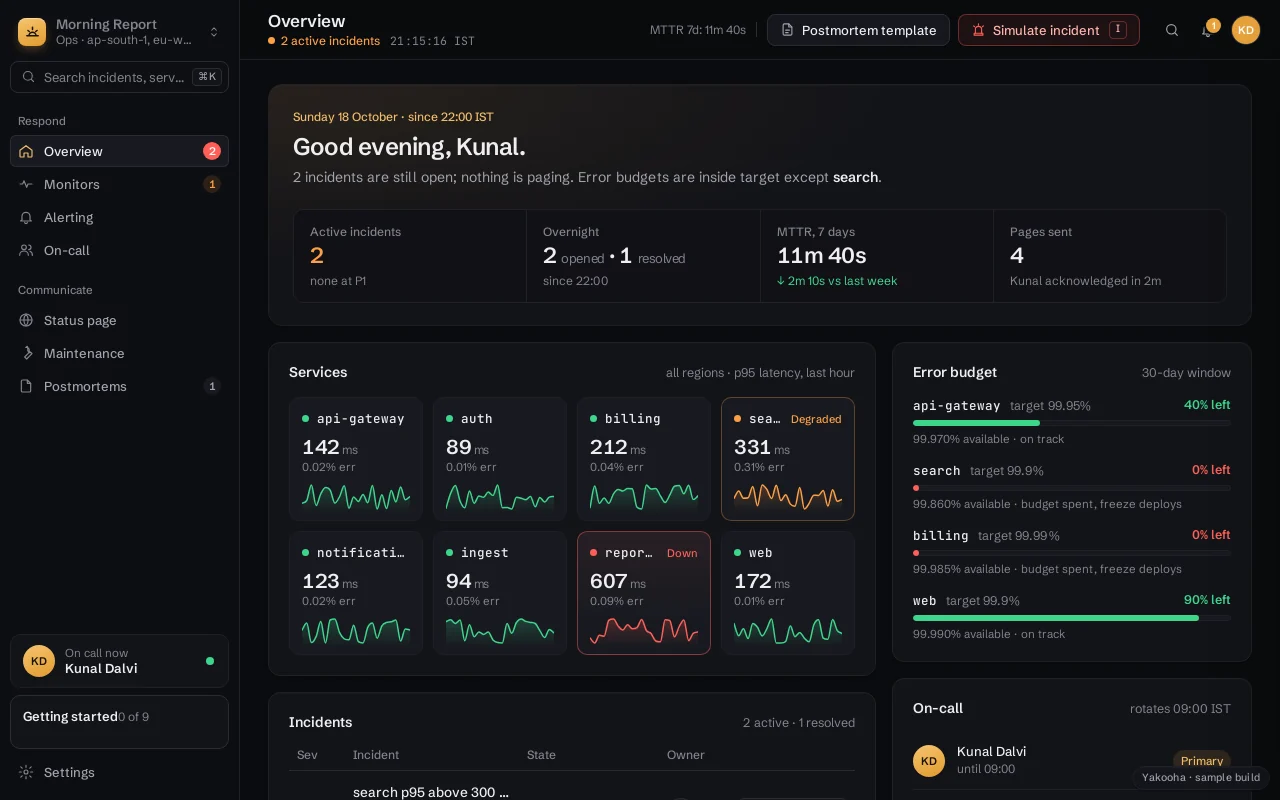This screenshot has height=800, width=1280.
Task: Click the Settings gear icon
Action: pyautogui.click(x=26, y=772)
